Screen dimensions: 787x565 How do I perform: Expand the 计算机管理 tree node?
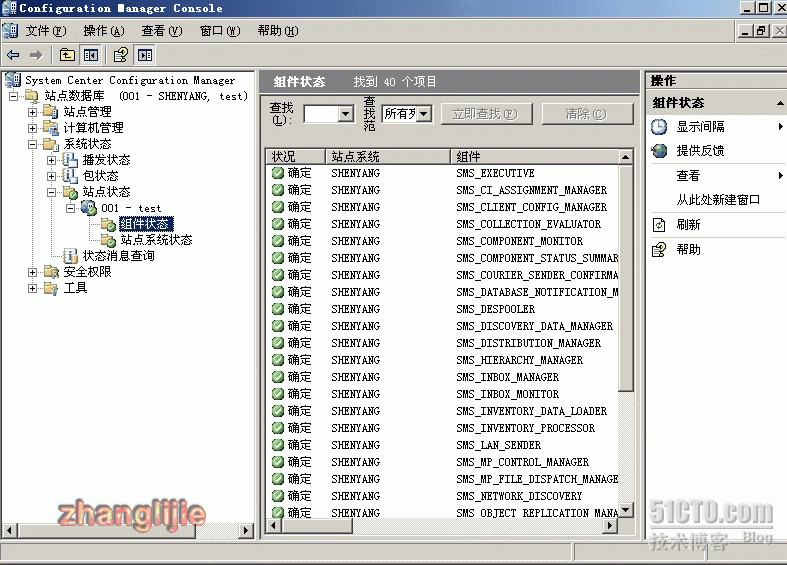[33, 128]
